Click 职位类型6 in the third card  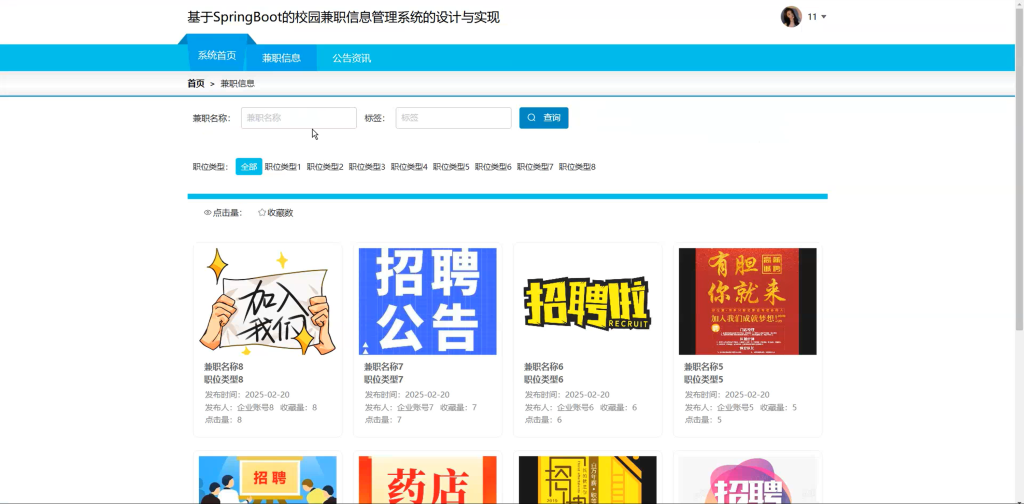point(543,379)
